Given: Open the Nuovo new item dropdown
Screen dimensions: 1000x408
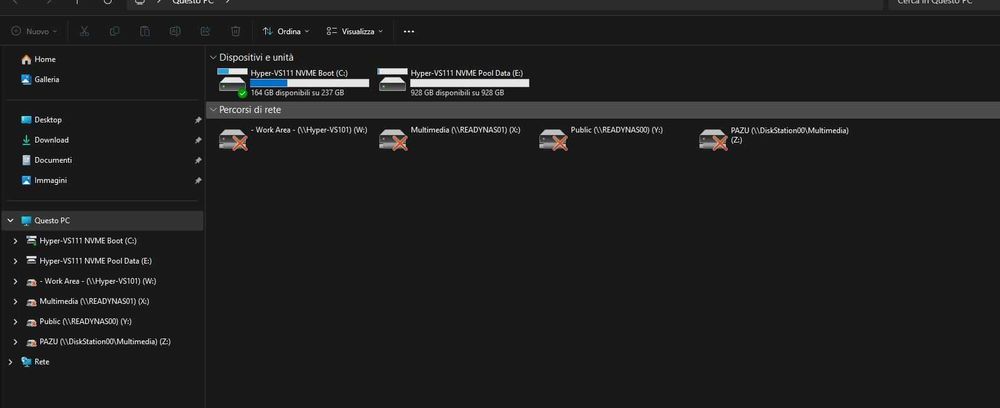Looking at the screenshot, I should tap(34, 31).
